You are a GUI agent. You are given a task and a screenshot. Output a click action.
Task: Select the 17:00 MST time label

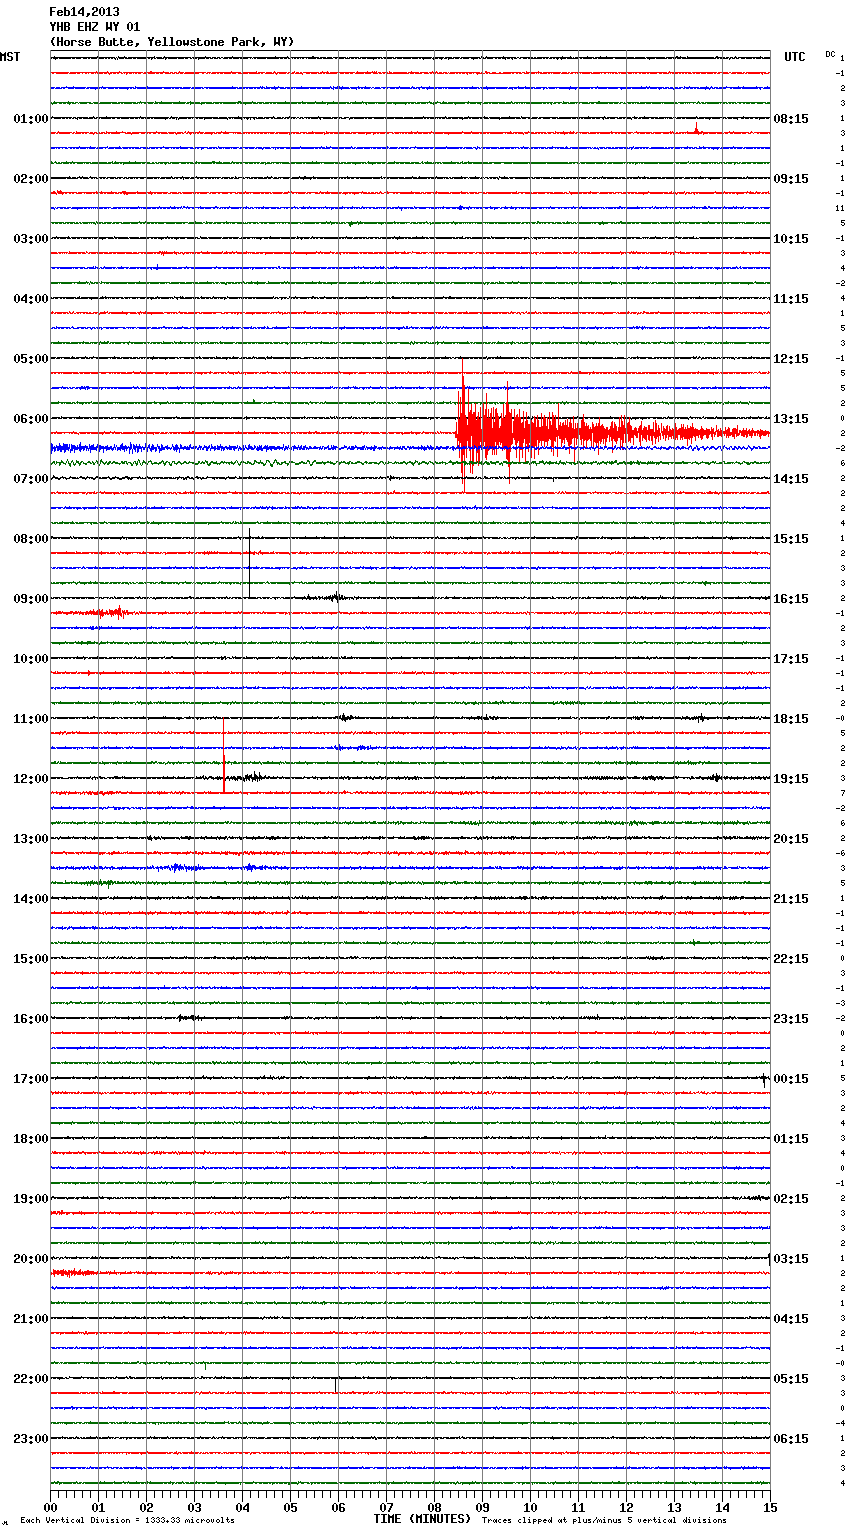(30, 1079)
